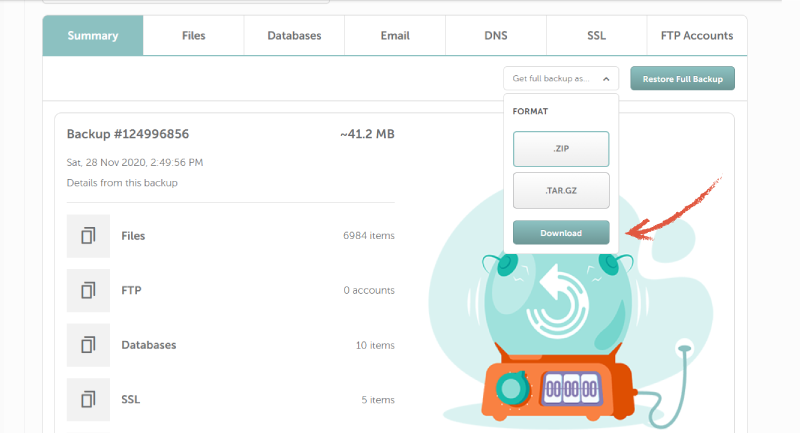Switch to the Email tab
The image size is (800, 433).
[x=395, y=35]
